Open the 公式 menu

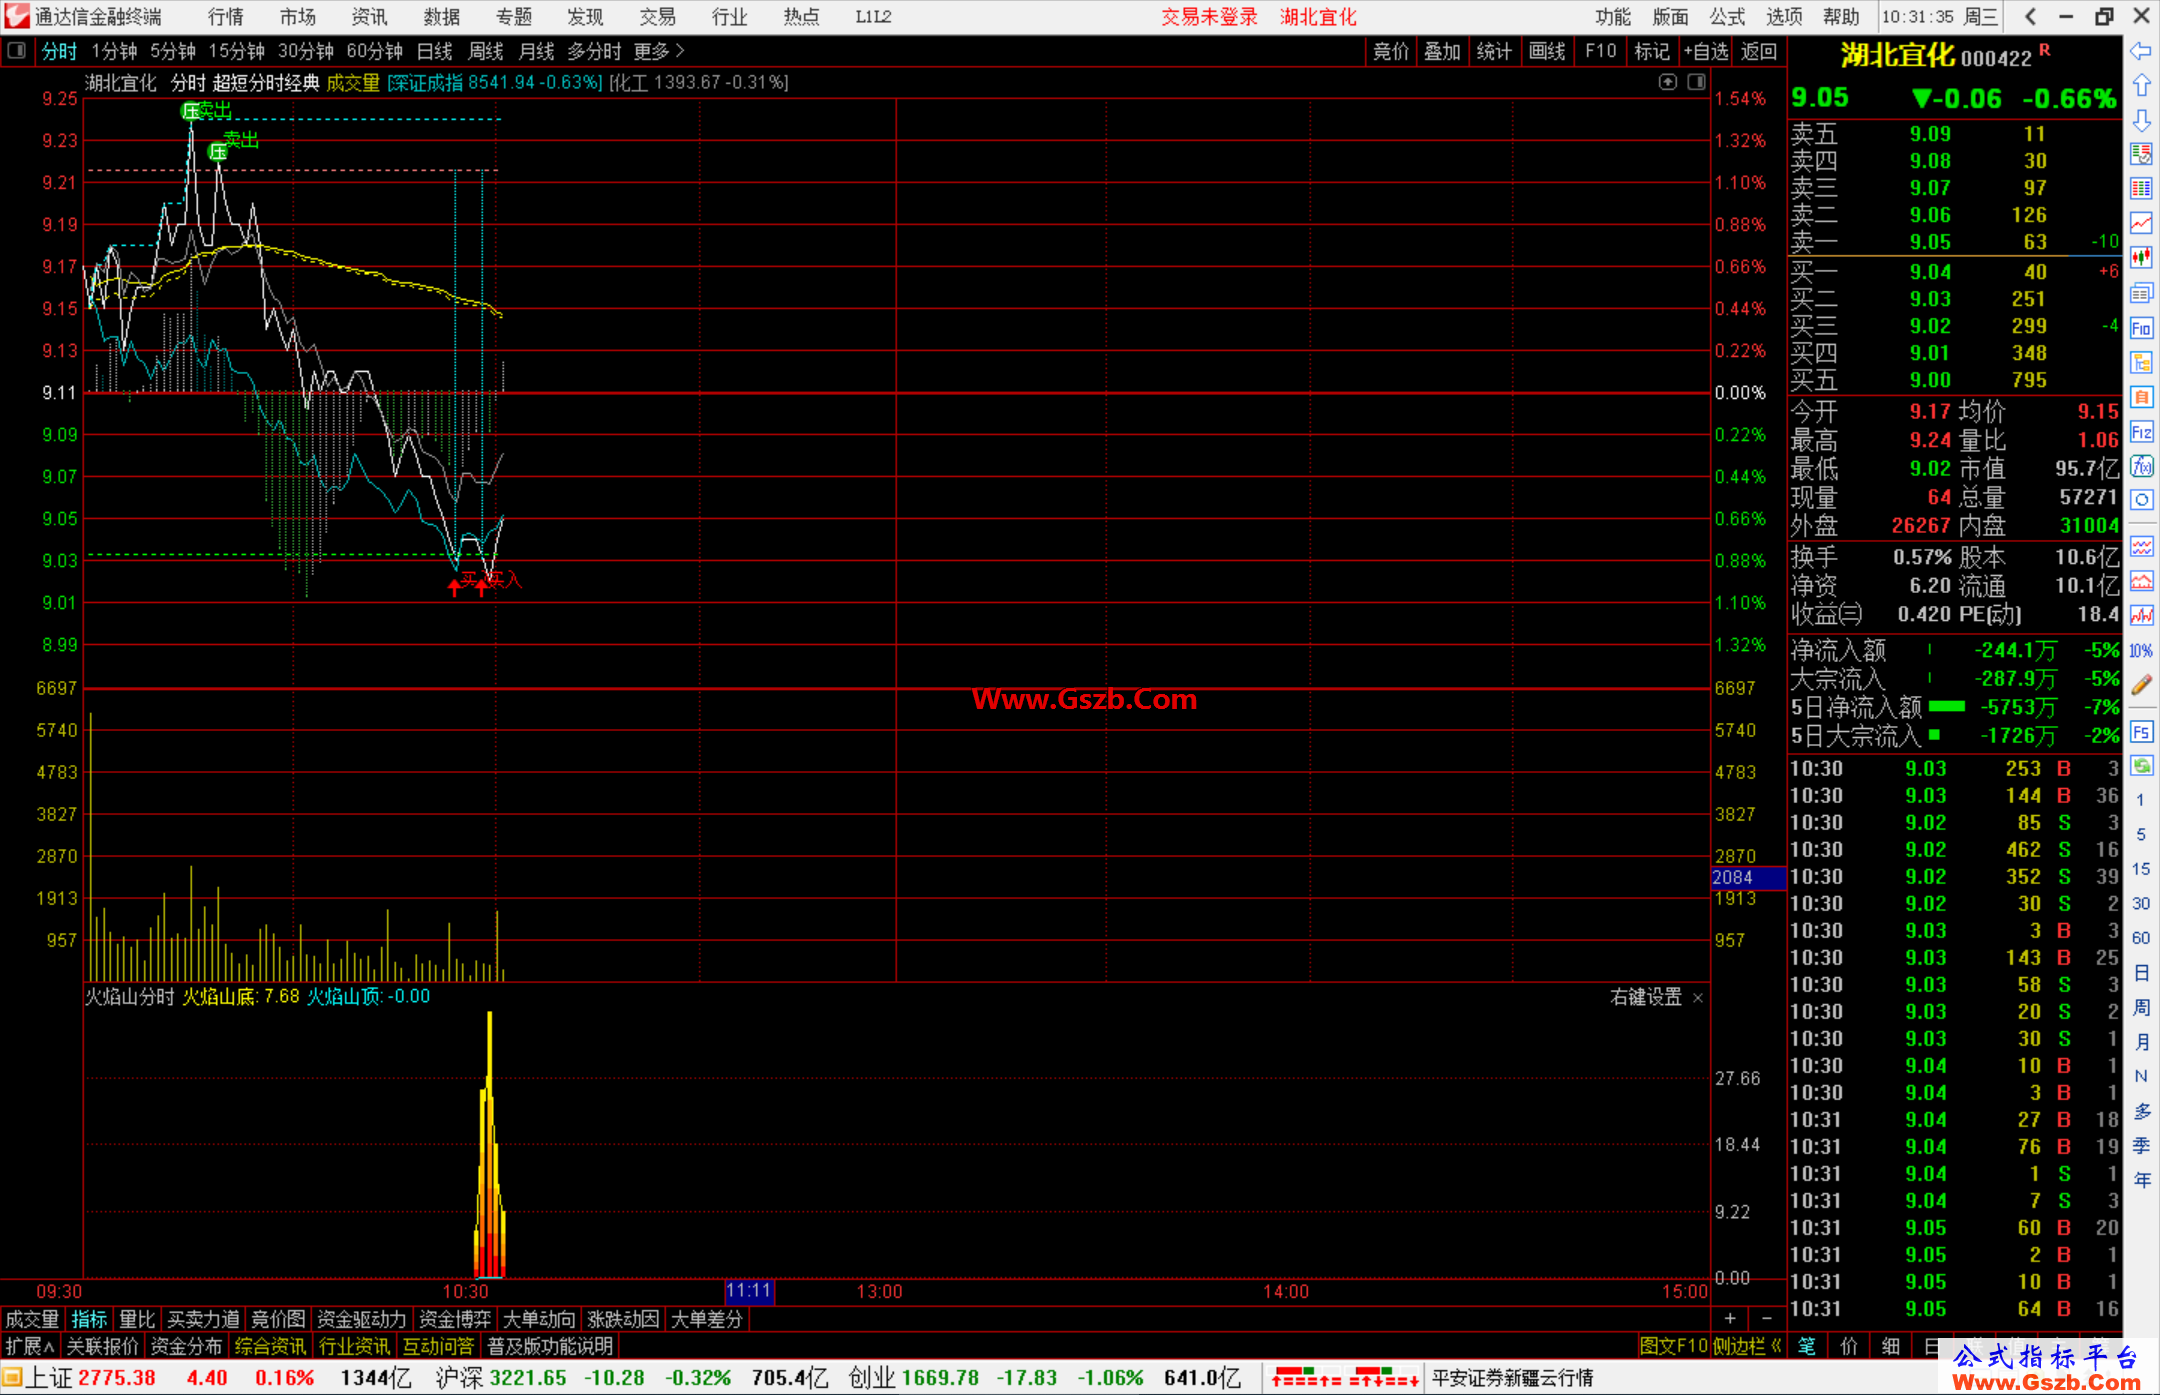click(x=1727, y=17)
